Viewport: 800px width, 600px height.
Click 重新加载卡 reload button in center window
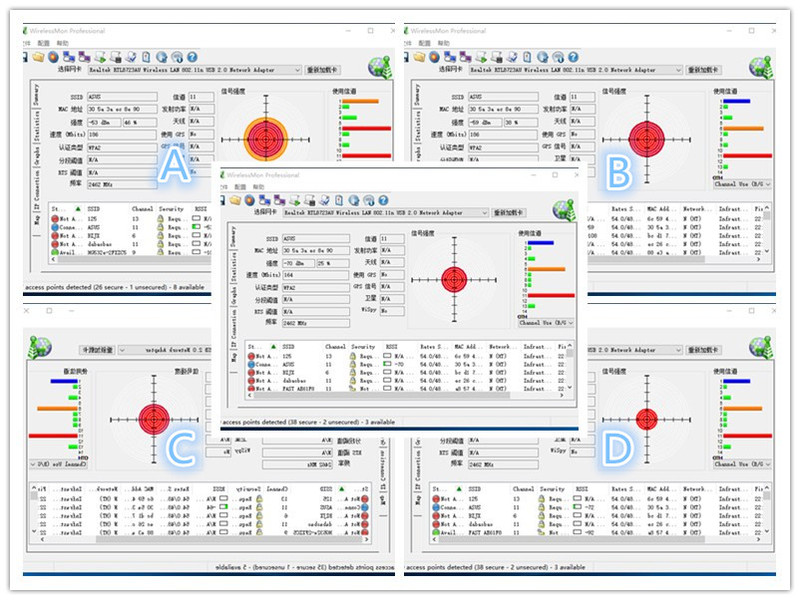coord(508,213)
